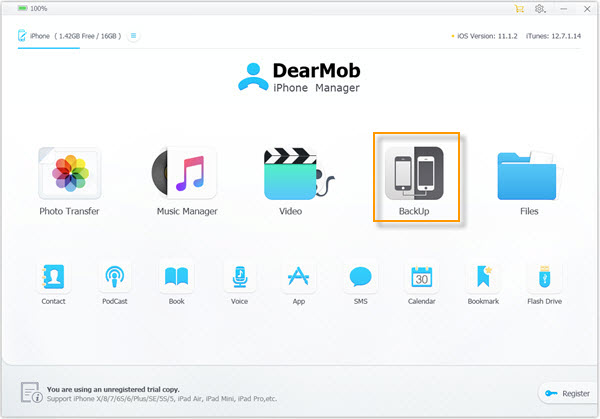Click the DearMob iPhone Manager logo
The image size is (600, 419).
point(299,78)
